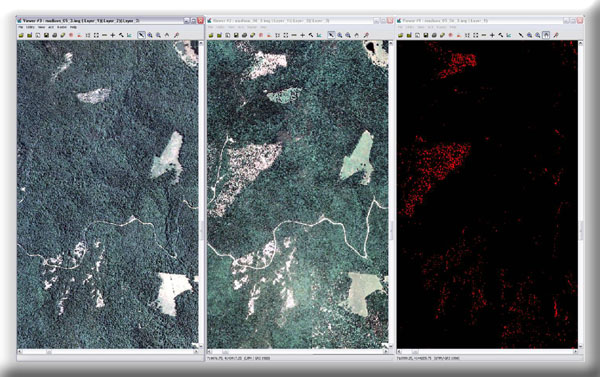Click the red eraser icon in the right viewer
The width and height of the screenshot is (600, 377).
tap(459, 35)
